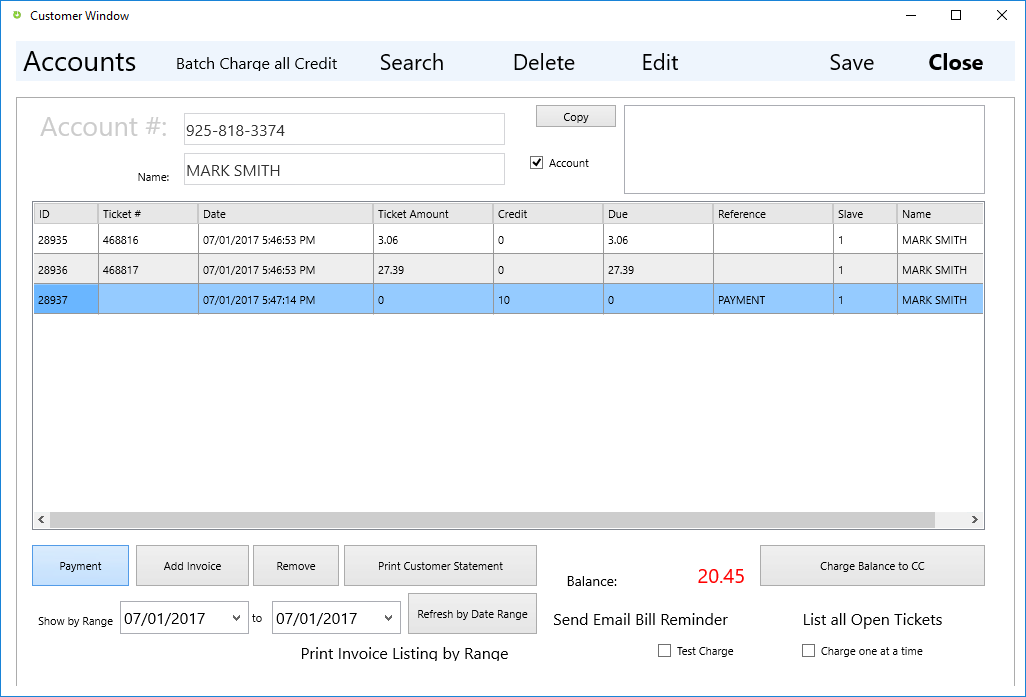This screenshot has width=1026, height=697.
Task: Click Print Invoice Listing by Range
Action: click(404, 653)
